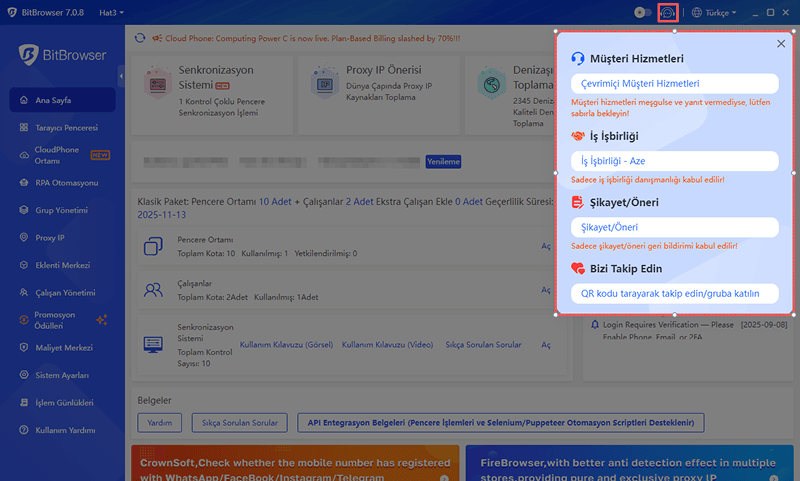
Task: Click the CloudPhone Ortamı cloud icon
Action: point(23,155)
